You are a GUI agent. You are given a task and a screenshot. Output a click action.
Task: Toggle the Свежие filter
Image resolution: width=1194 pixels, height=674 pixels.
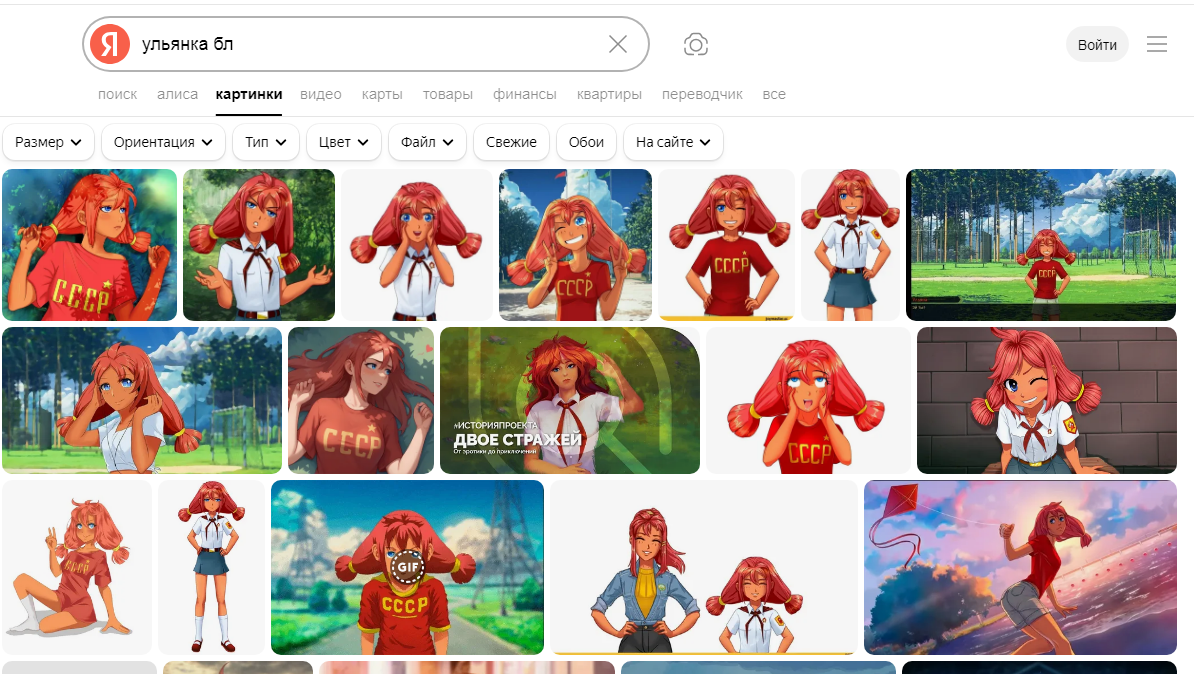coord(511,142)
